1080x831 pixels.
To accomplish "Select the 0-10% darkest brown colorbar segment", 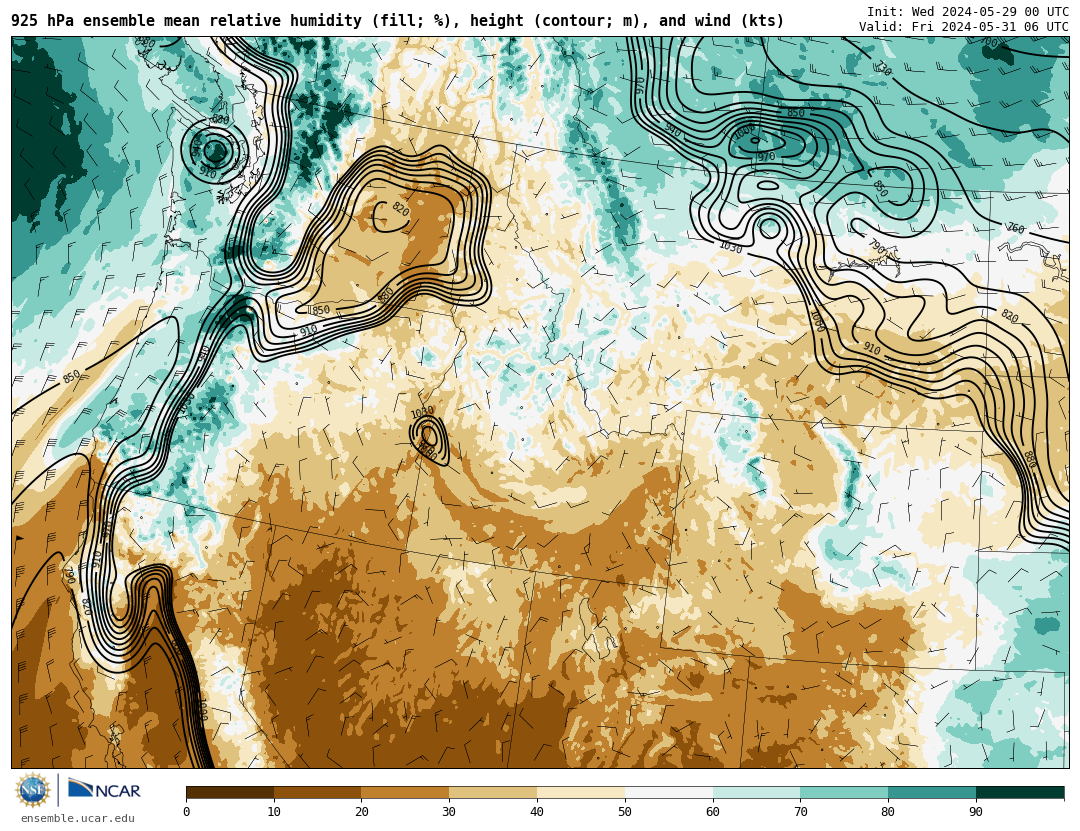I will (230, 793).
